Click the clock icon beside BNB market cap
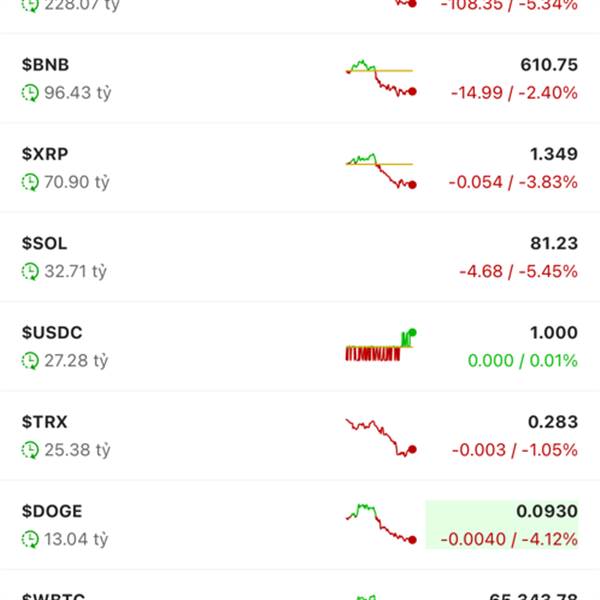Viewport: 600px width, 600px height. 30,93
